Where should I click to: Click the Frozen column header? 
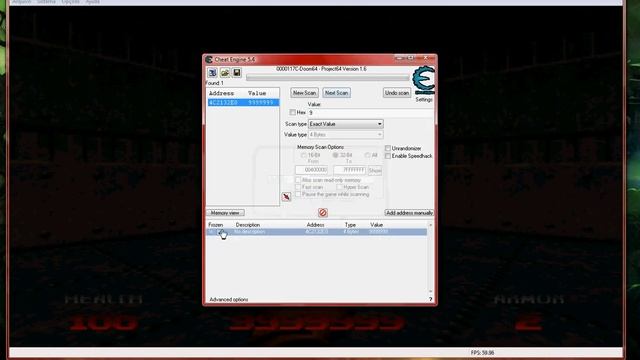(x=216, y=225)
